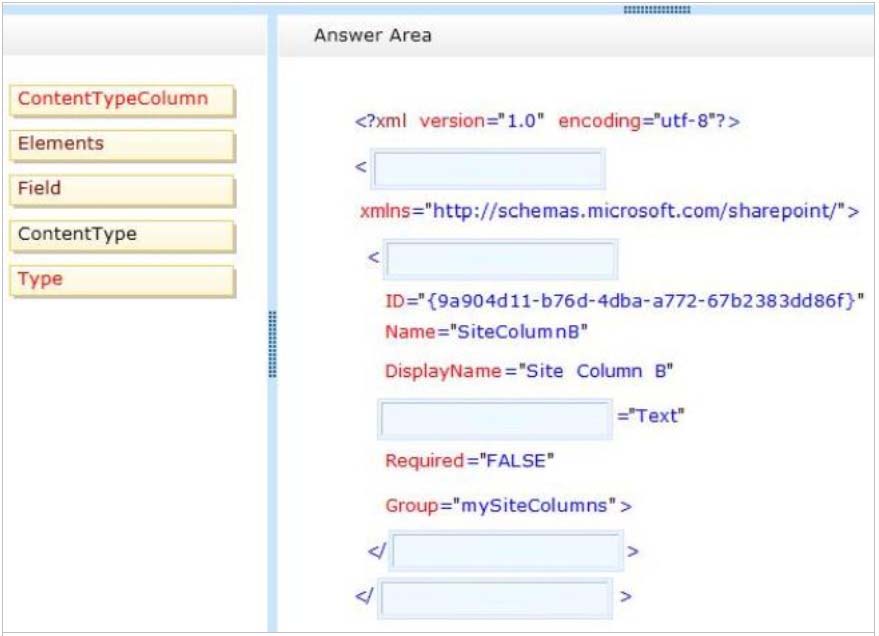879x636 pixels.
Task: Click the Group="mySiteColumns" attribute
Action: (x=507, y=506)
